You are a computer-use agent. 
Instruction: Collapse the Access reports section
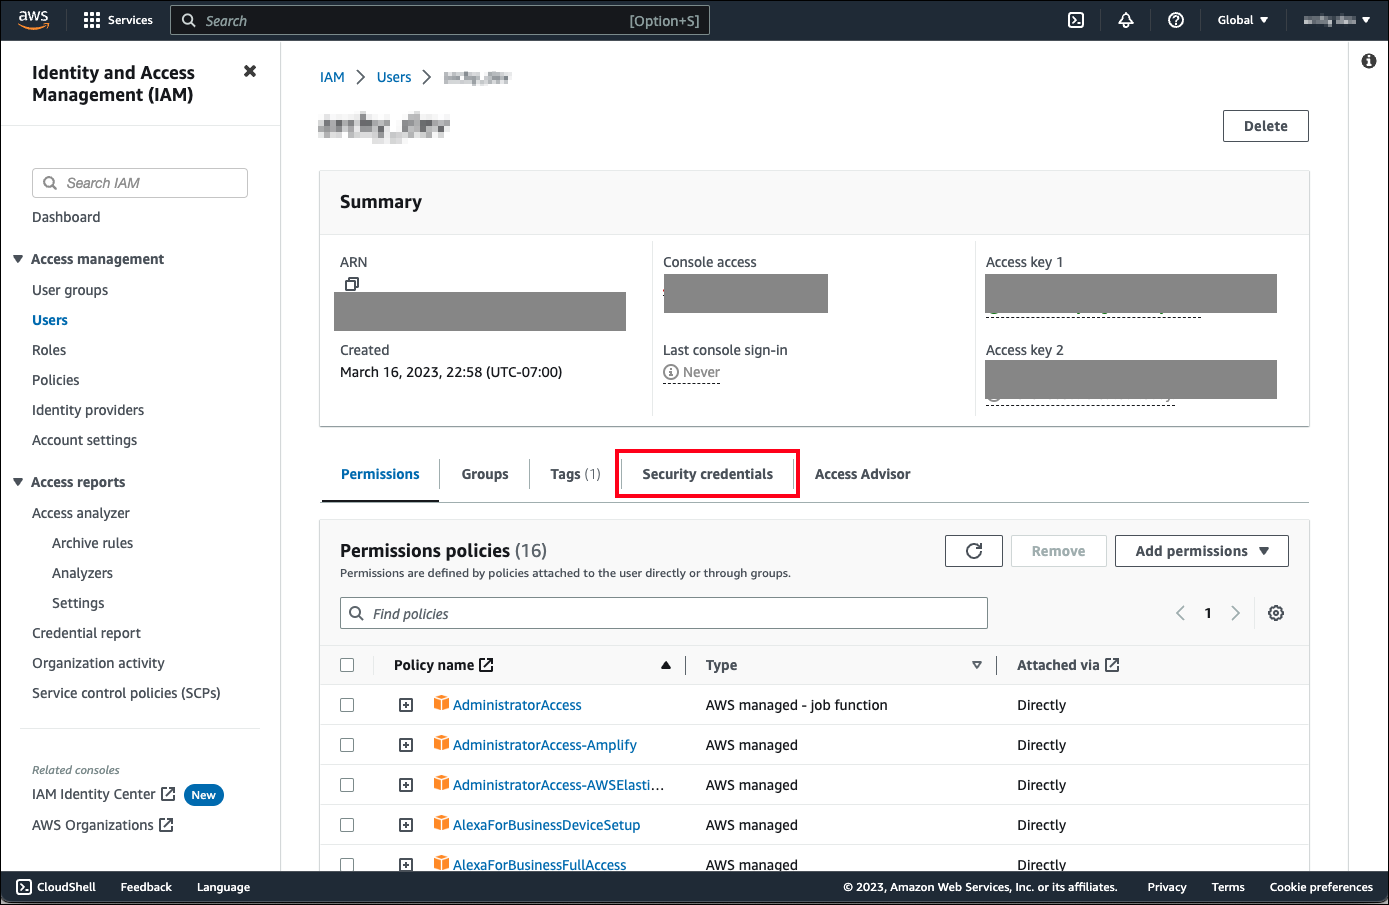(x=18, y=482)
